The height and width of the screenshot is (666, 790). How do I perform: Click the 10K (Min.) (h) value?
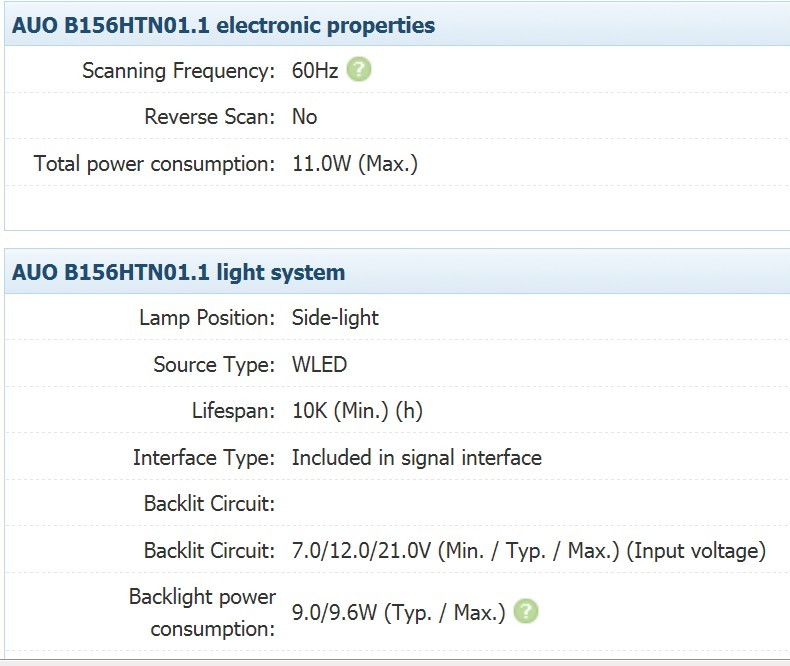click(x=357, y=411)
